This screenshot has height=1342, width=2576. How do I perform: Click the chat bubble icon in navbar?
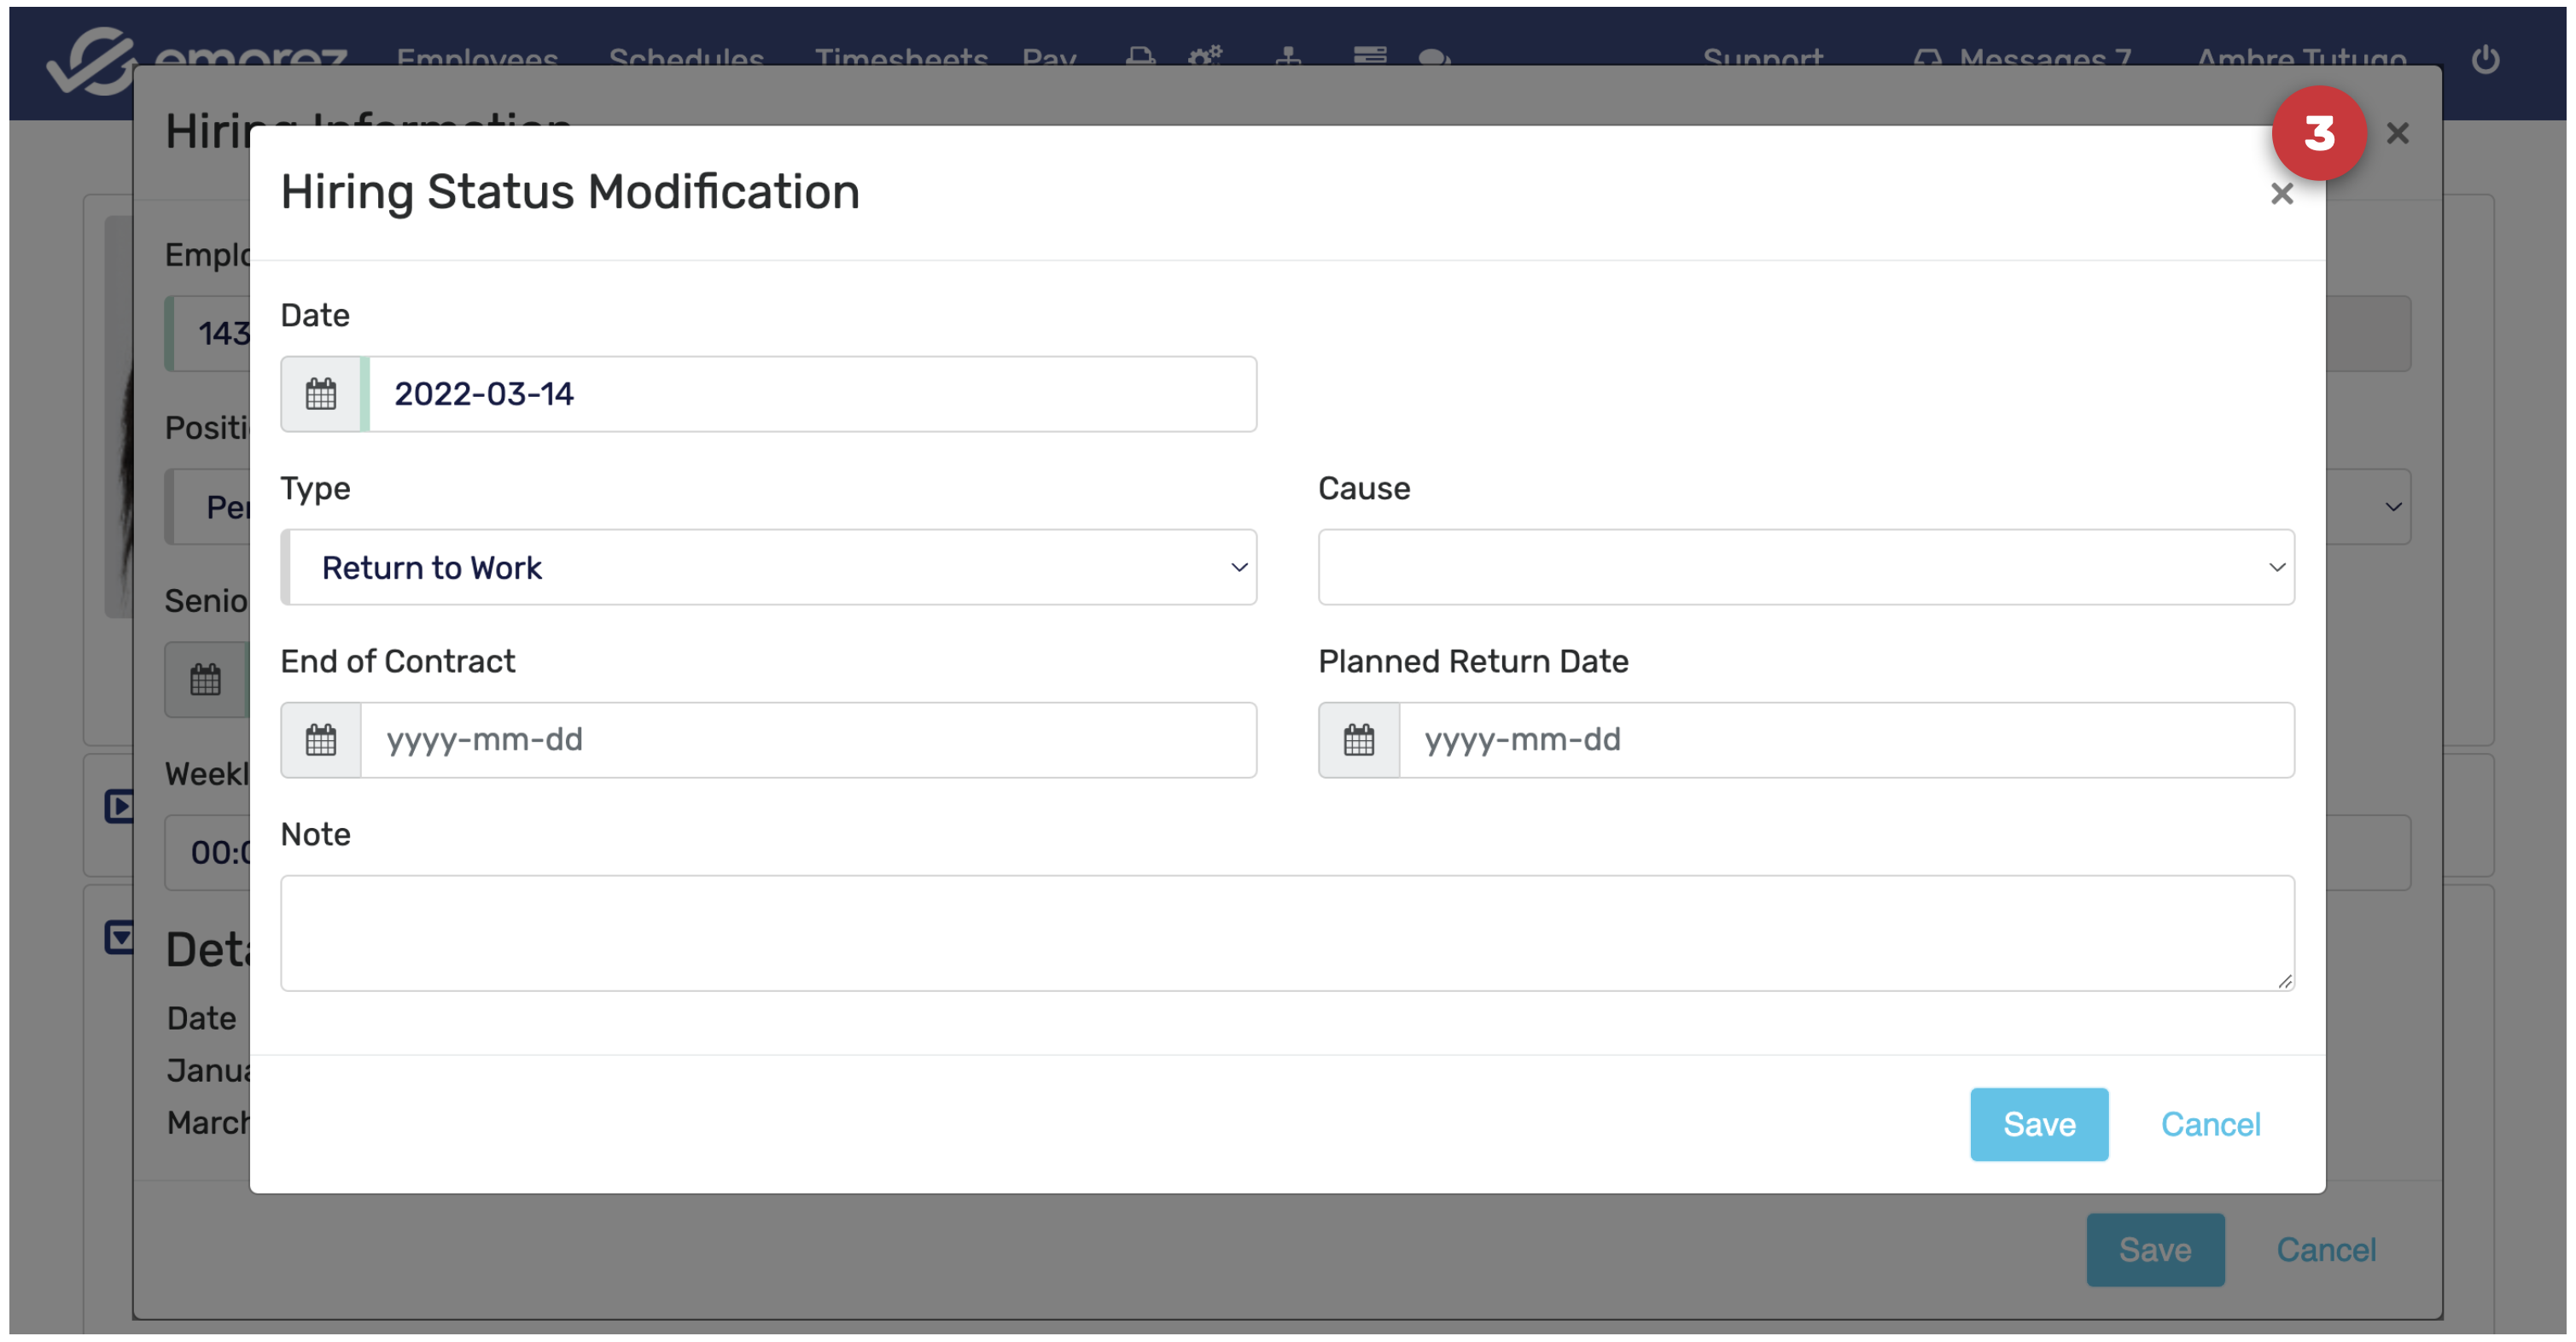click(x=1433, y=58)
